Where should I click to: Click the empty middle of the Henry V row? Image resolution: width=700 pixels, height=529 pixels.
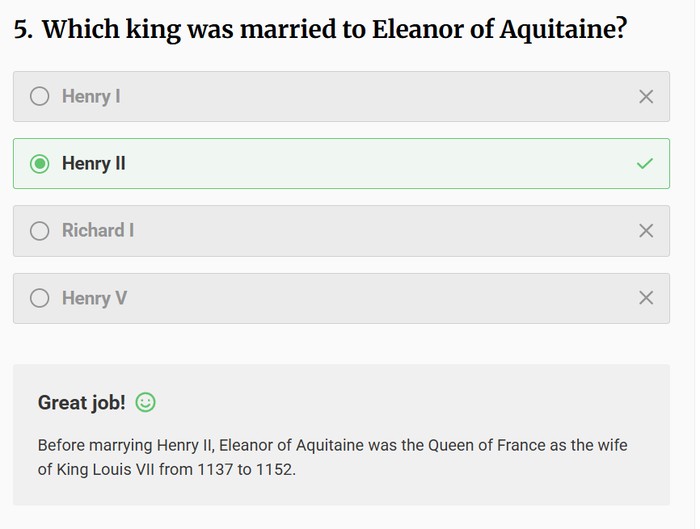(x=380, y=298)
